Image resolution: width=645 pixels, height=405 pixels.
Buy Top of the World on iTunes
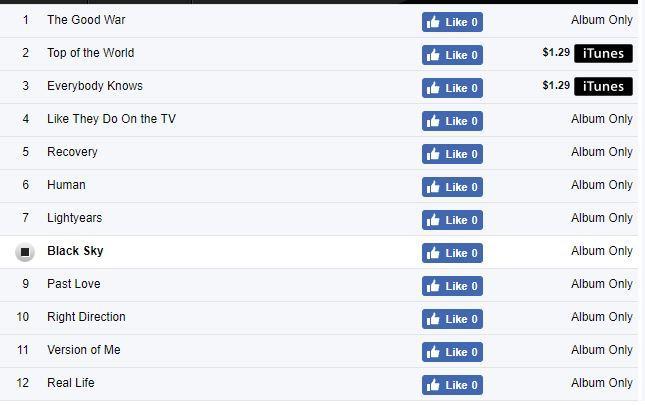603,53
